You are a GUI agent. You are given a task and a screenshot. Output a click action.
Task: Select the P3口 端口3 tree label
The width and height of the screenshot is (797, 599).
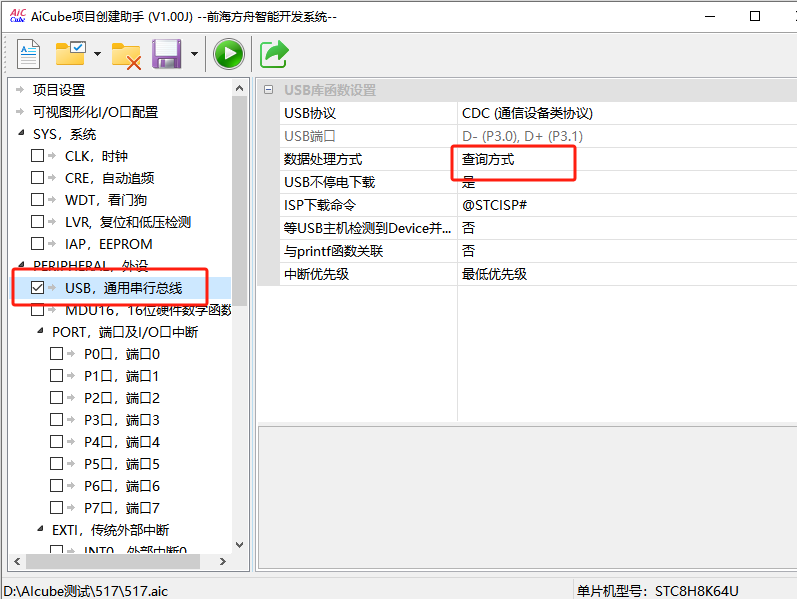click(122, 420)
